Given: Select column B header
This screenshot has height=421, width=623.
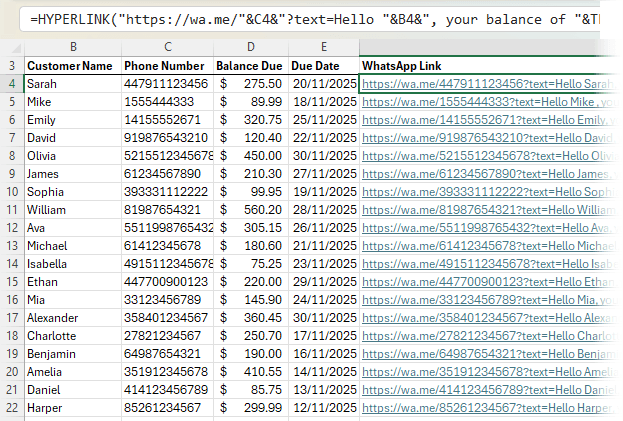Looking at the screenshot, I should pyautogui.click(x=72, y=47).
